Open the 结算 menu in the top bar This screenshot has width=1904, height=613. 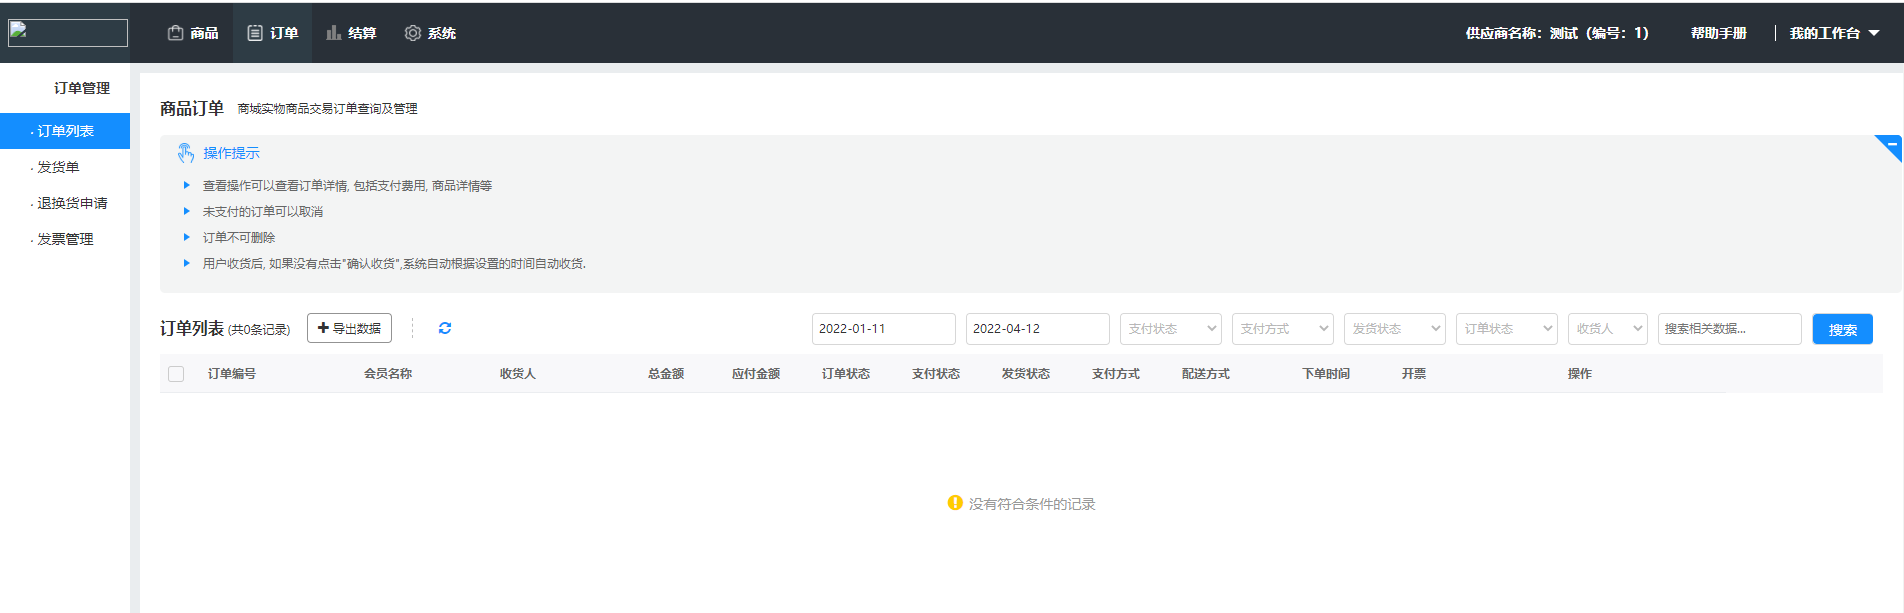point(351,33)
